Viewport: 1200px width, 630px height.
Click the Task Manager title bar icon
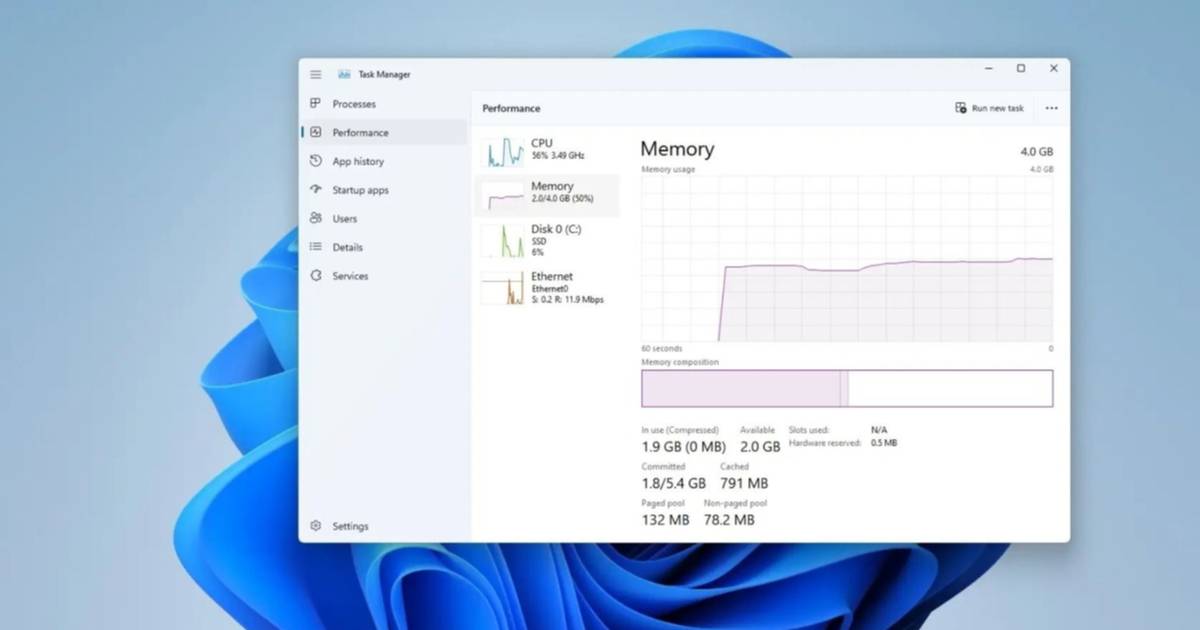click(344, 74)
